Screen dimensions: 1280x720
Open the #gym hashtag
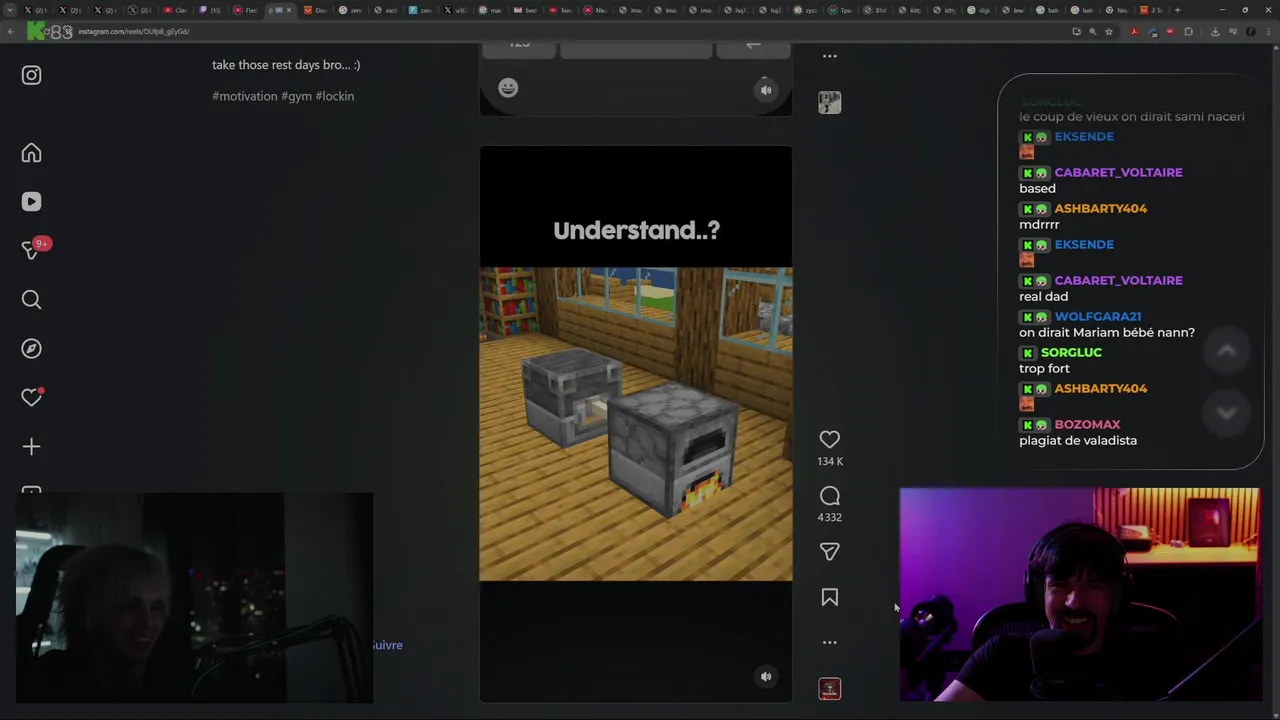[x=296, y=96]
